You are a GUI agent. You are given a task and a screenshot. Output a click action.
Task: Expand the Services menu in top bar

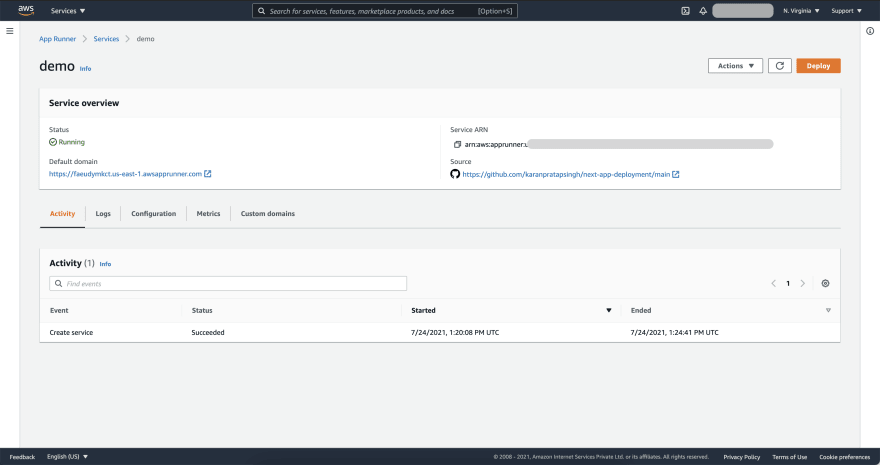68,11
